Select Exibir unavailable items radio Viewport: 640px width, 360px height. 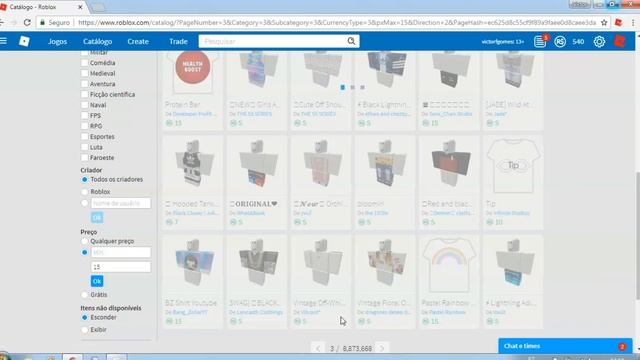[84, 329]
